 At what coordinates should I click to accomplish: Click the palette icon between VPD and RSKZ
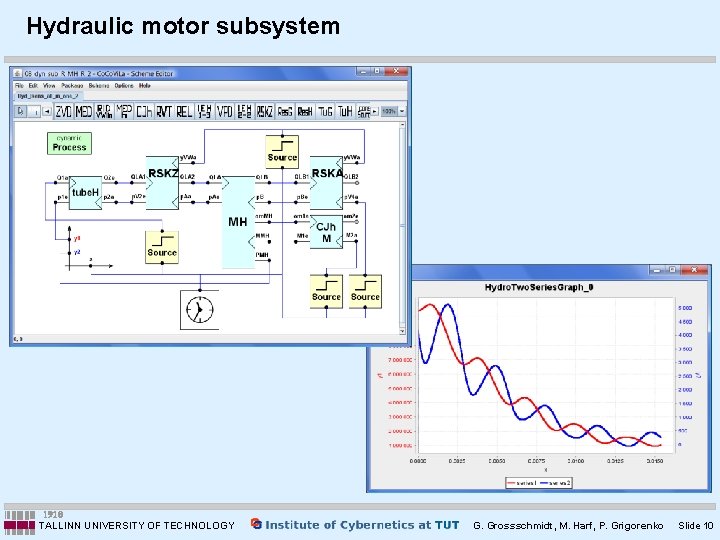245,111
